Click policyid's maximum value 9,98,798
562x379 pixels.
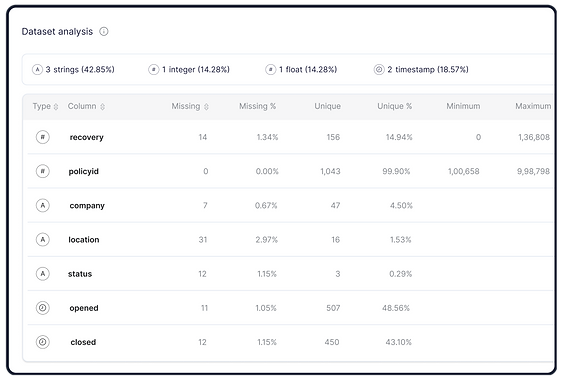tap(533, 171)
